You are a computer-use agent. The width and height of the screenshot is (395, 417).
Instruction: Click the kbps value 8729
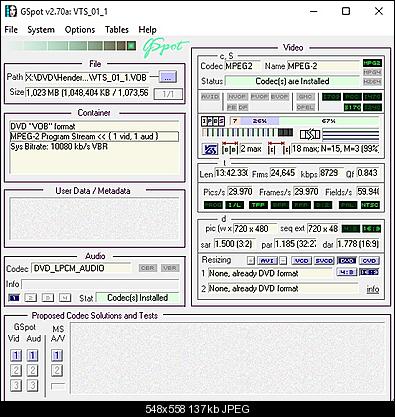(x=331, y=173)
